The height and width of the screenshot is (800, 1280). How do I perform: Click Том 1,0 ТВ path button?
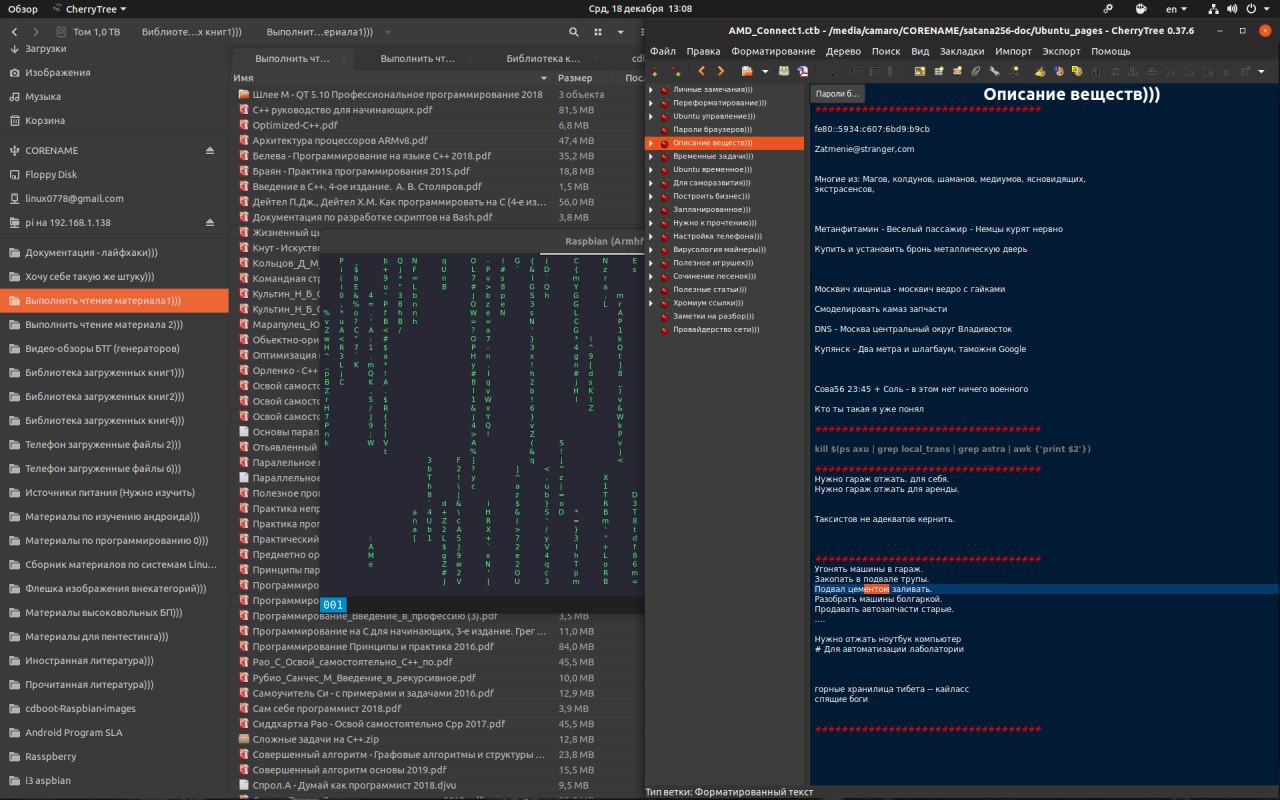[x=89, y=32]
